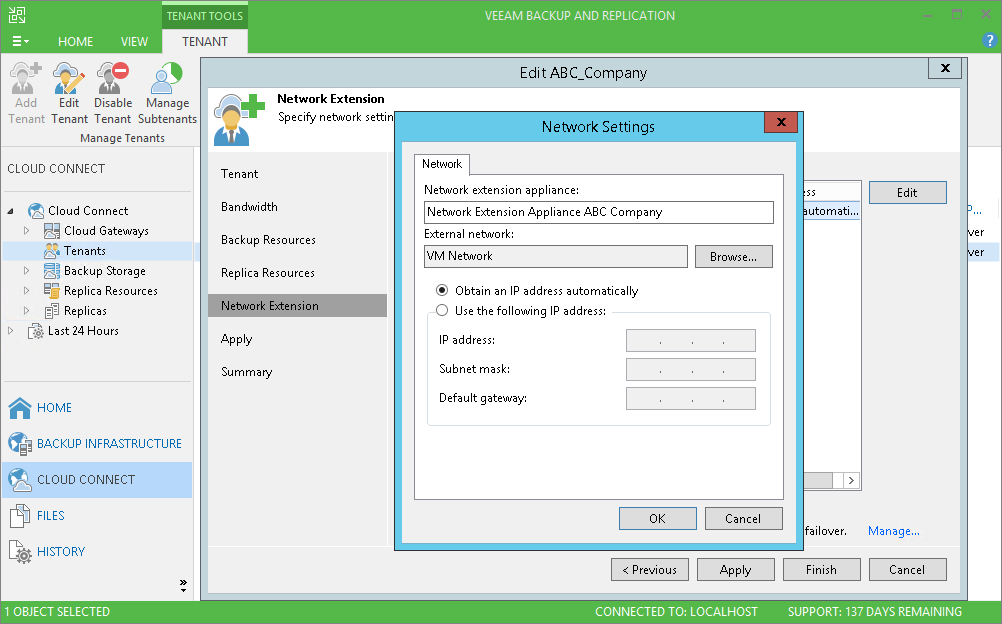Select Obtain an IP address automatically

tap(442, 290)
